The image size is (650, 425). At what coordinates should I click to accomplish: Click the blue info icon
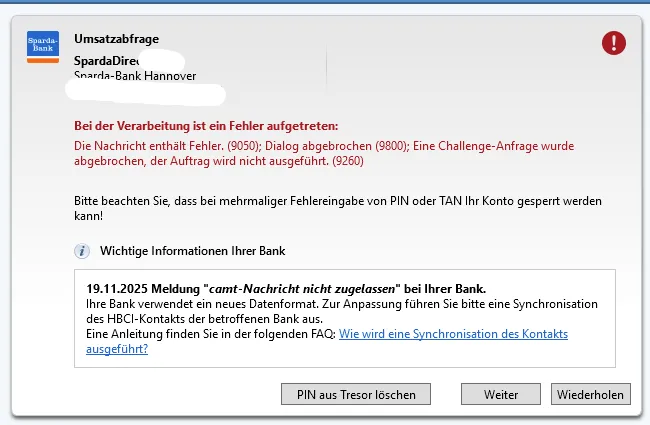[82, 250]
